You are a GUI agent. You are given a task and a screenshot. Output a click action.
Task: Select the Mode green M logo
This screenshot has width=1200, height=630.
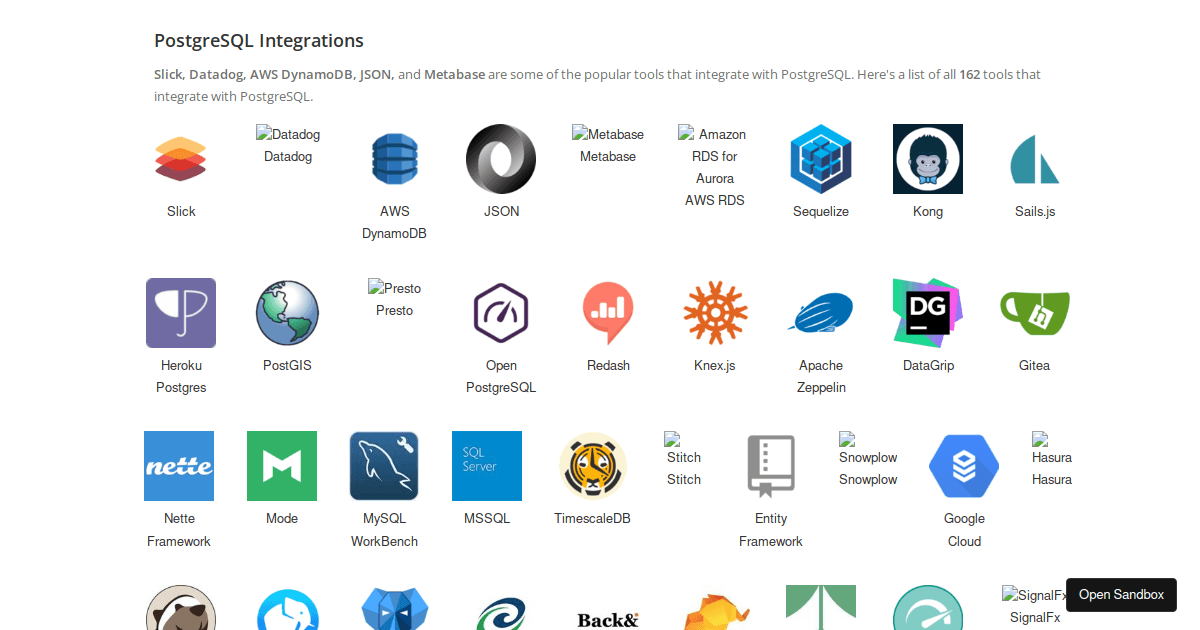point(281,465)
